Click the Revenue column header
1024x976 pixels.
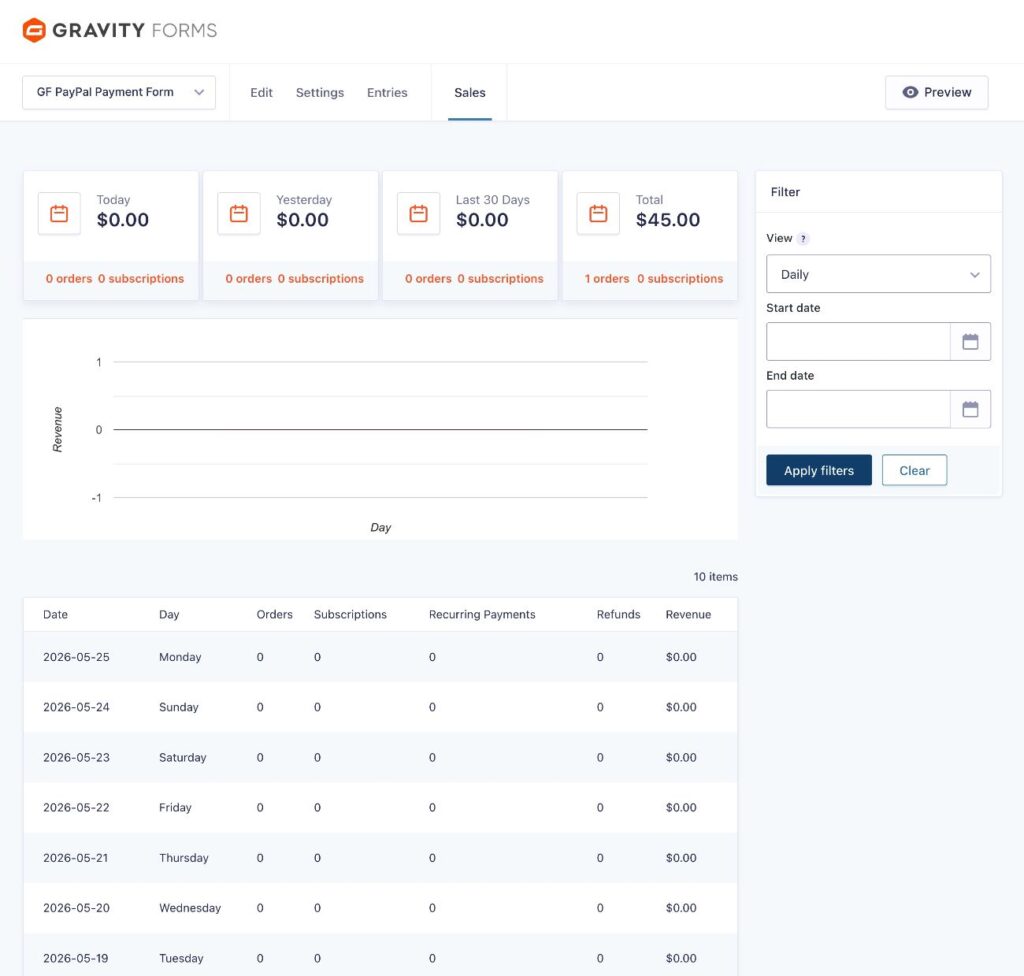pos(688,615)
